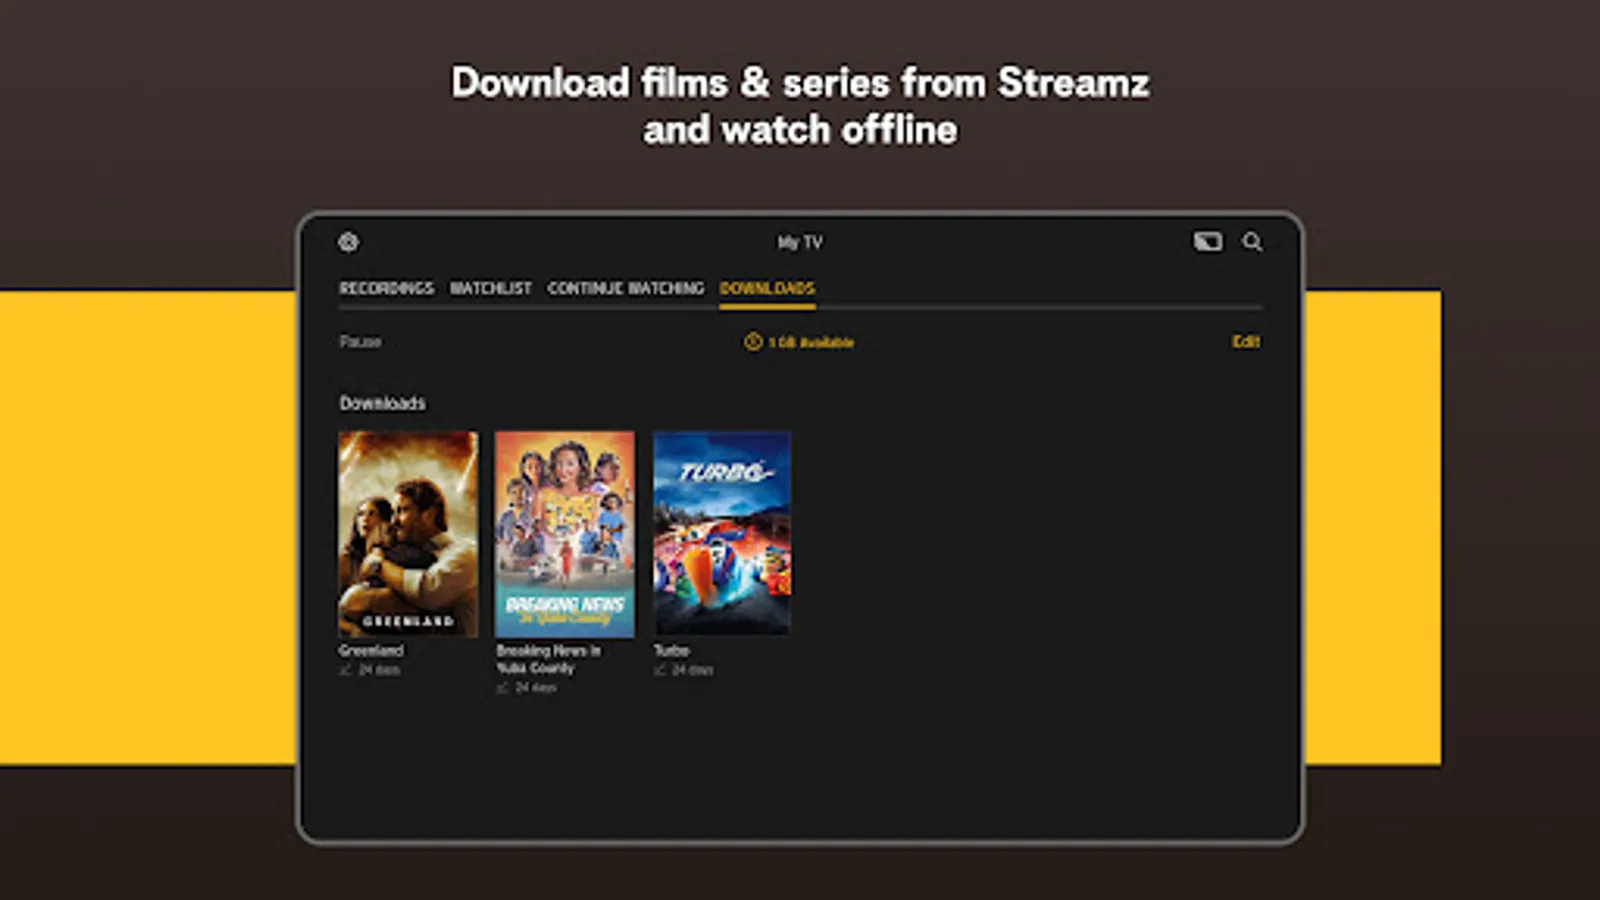The height and width of the screenshot is (900, 1600).
Task: Select the Downloads tab
Action: pos(767,288)
